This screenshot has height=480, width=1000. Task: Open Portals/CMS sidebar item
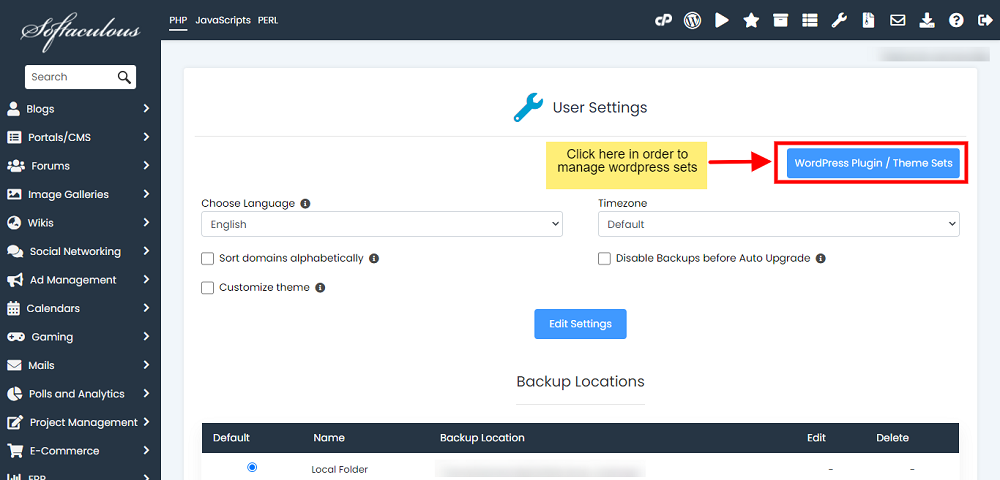click(x=79, y=137)
